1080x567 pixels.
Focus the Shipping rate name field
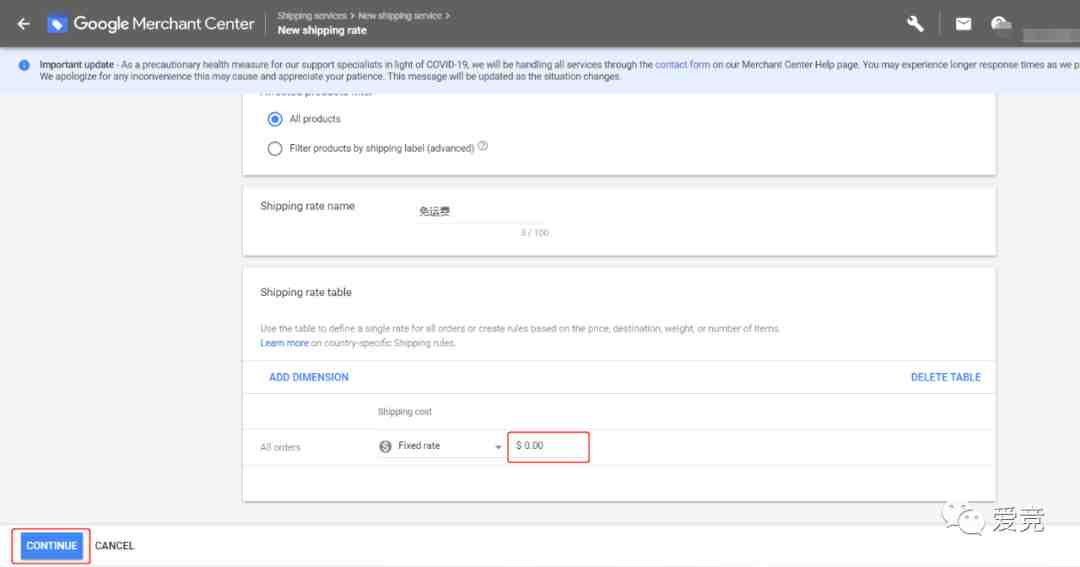pos(482,212)
